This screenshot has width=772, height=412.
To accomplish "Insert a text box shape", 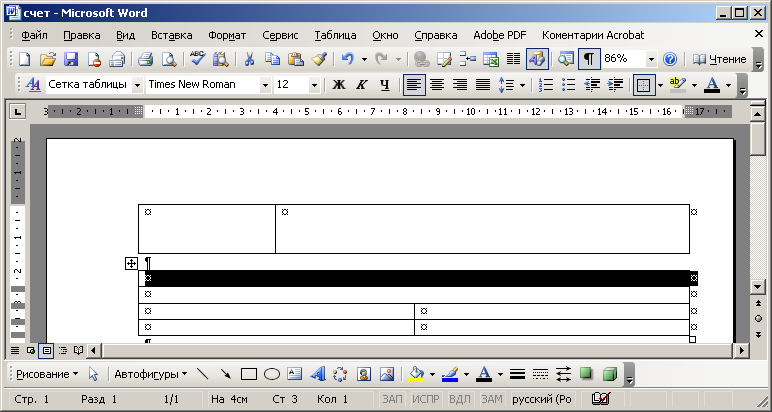I will [294, 374].
